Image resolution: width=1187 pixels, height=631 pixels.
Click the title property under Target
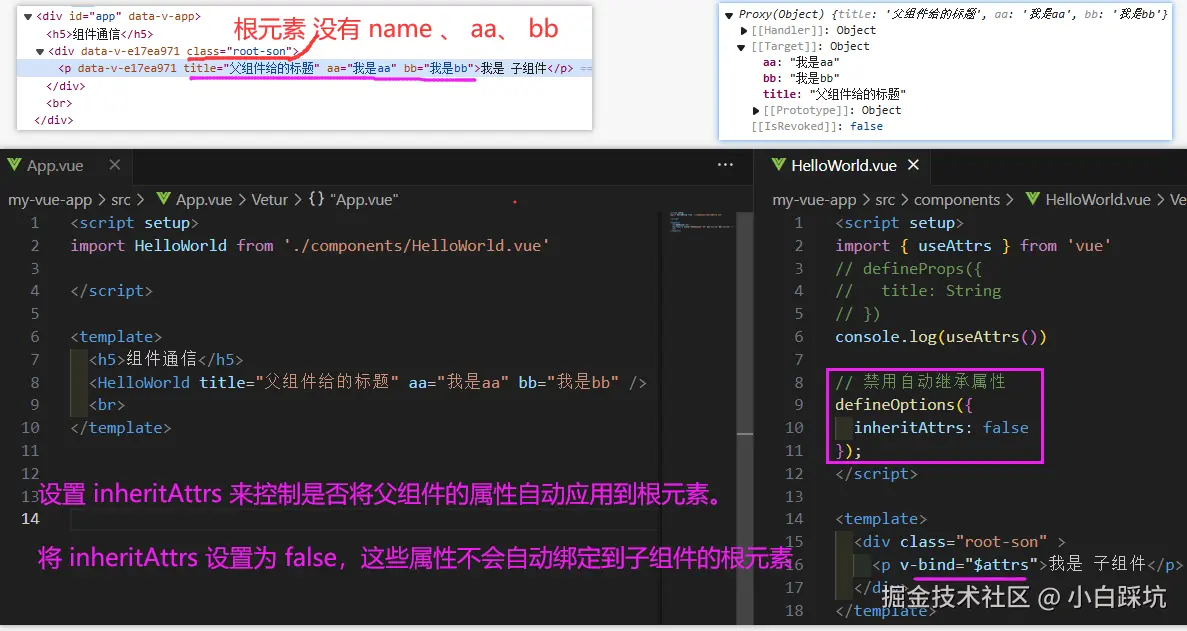coord(834,94)
